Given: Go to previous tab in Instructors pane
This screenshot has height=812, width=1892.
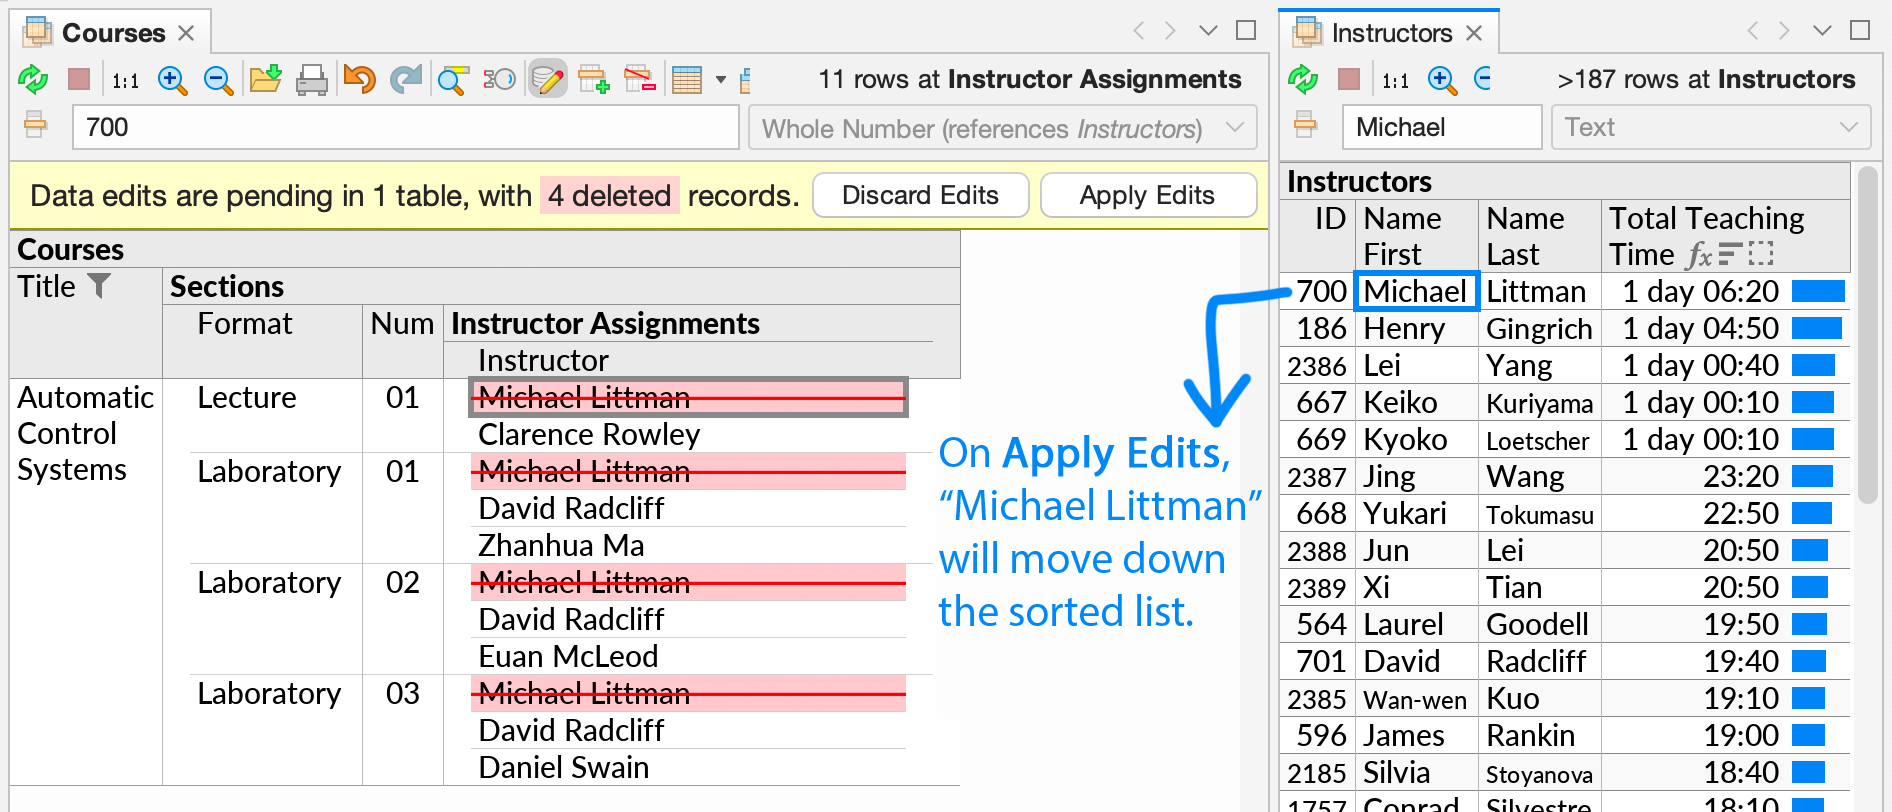Looking at the screenshot, I should (x=1752, y=31).
